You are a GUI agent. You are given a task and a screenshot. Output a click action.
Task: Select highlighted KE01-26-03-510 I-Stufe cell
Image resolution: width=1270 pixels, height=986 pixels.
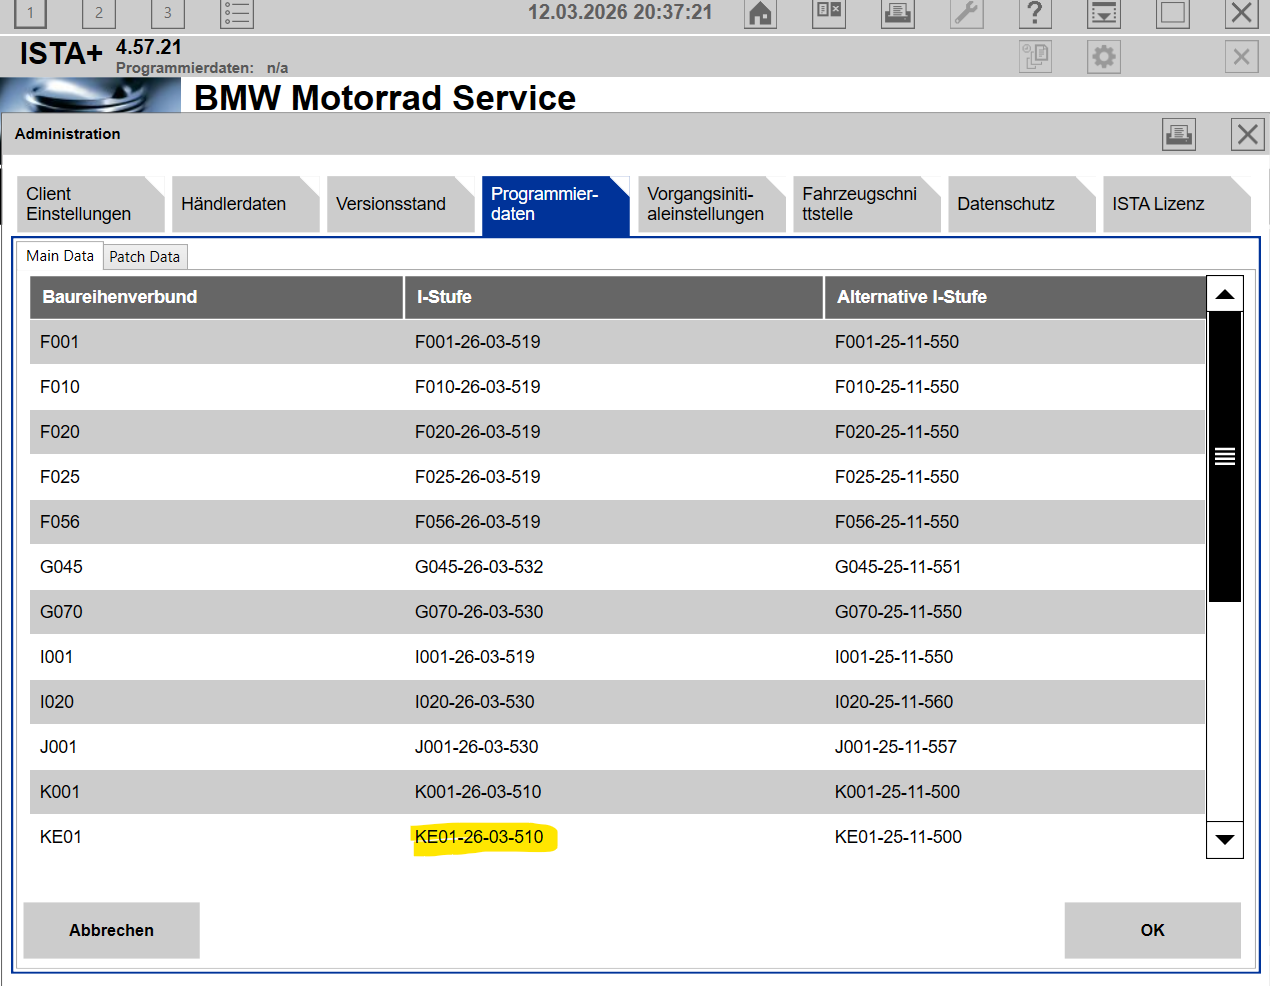pos(480,837)
